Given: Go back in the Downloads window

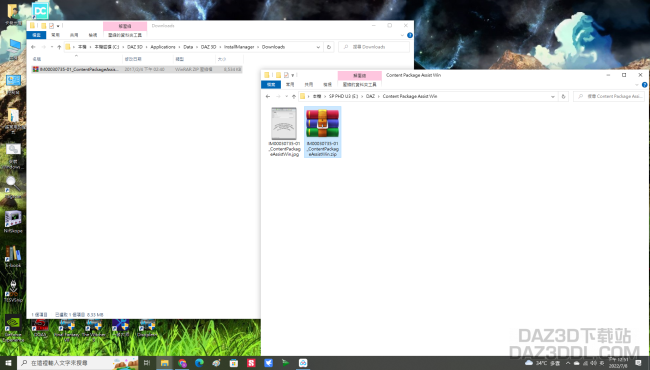Looking at the screenshot, I should coord(34,47).
